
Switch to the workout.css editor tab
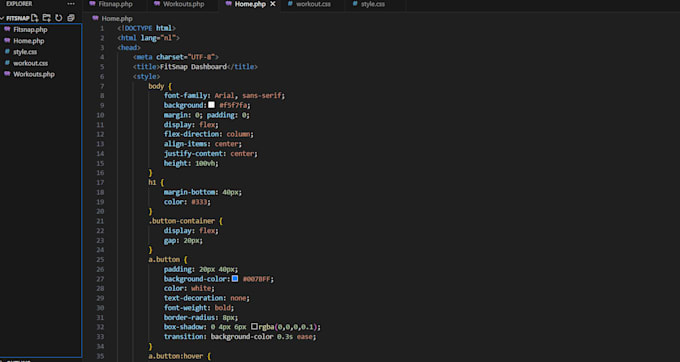pos(313,4)
